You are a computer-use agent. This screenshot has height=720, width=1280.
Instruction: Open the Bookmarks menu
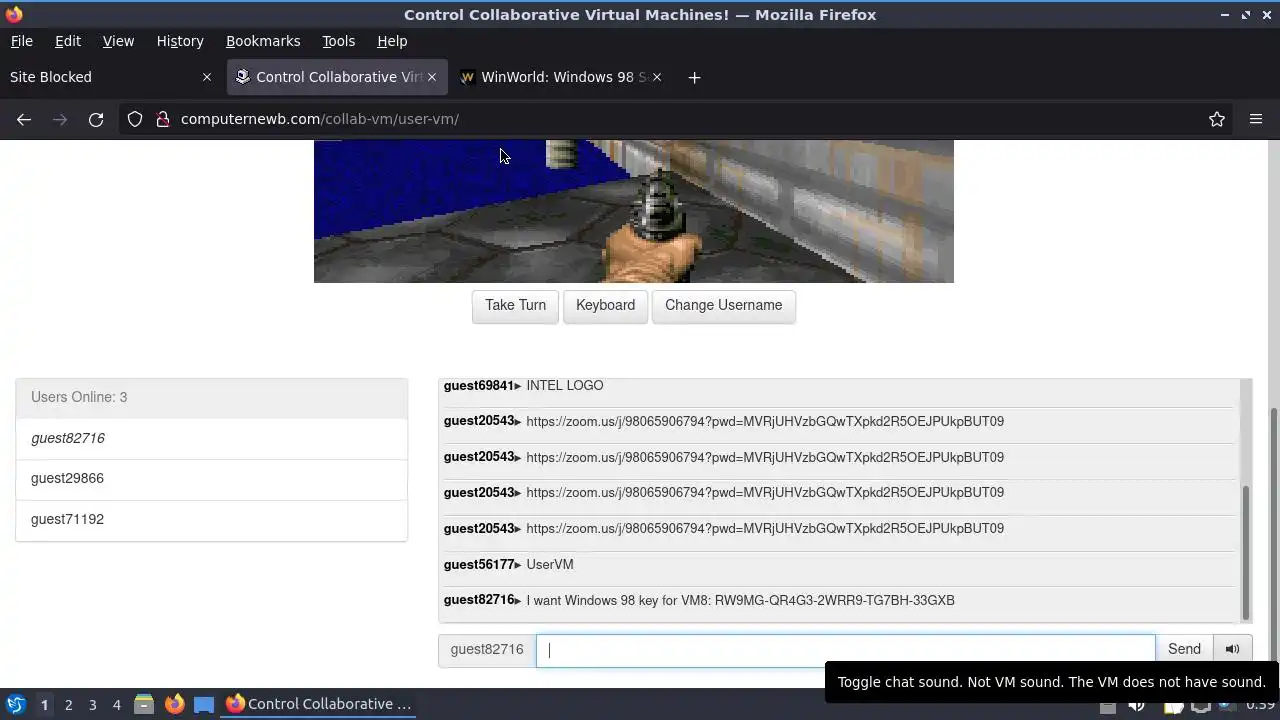point(263,41)
